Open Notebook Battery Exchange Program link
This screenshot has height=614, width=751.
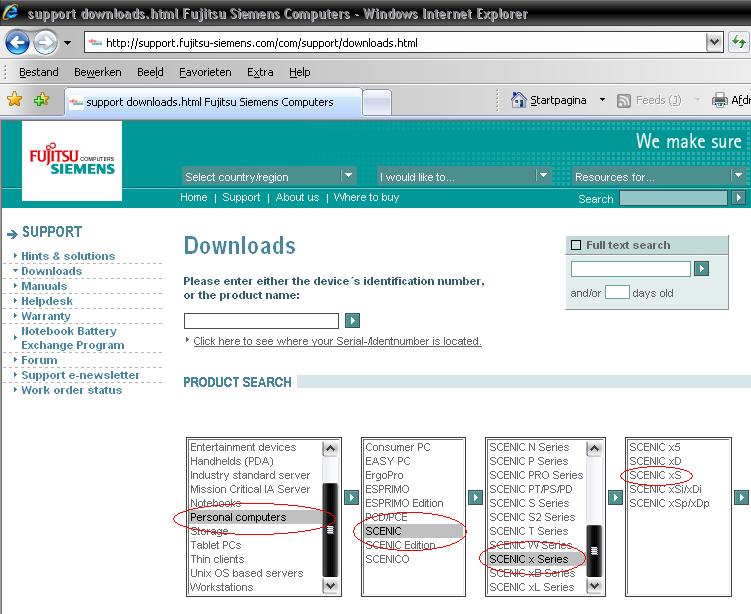[x=72, y=338]
